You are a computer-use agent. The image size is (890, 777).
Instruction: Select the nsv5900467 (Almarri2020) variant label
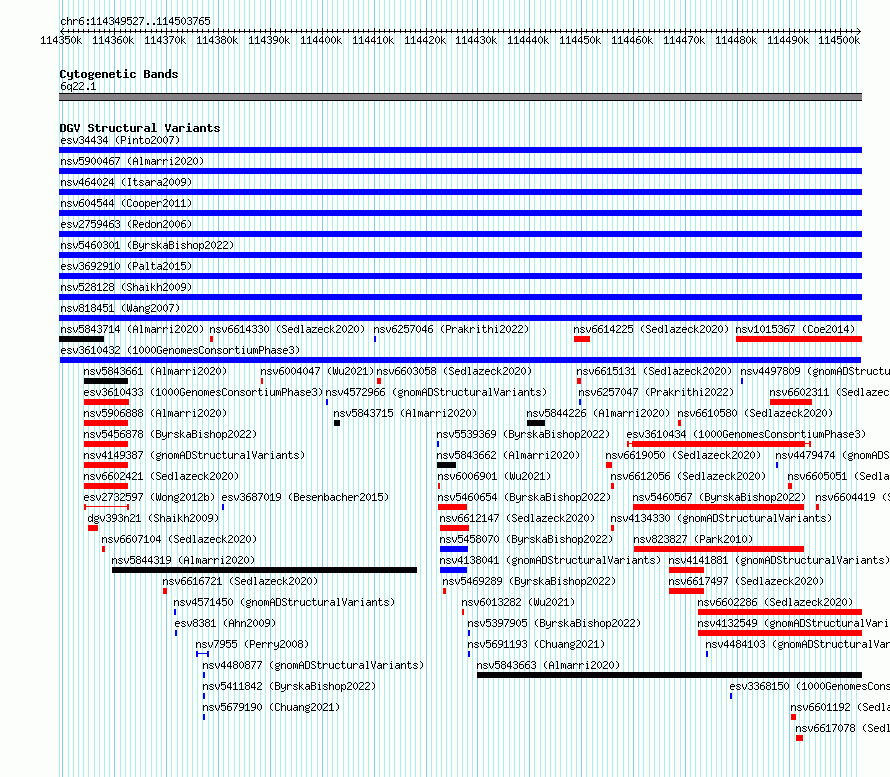pos(132,161)
